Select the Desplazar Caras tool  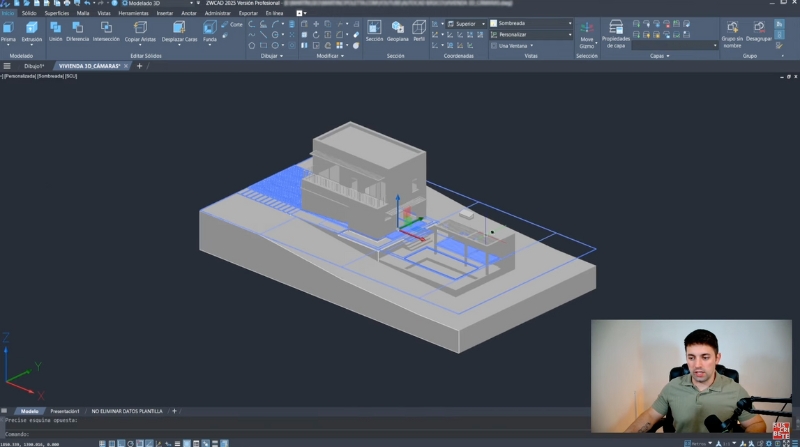click(x=180, y=29)
